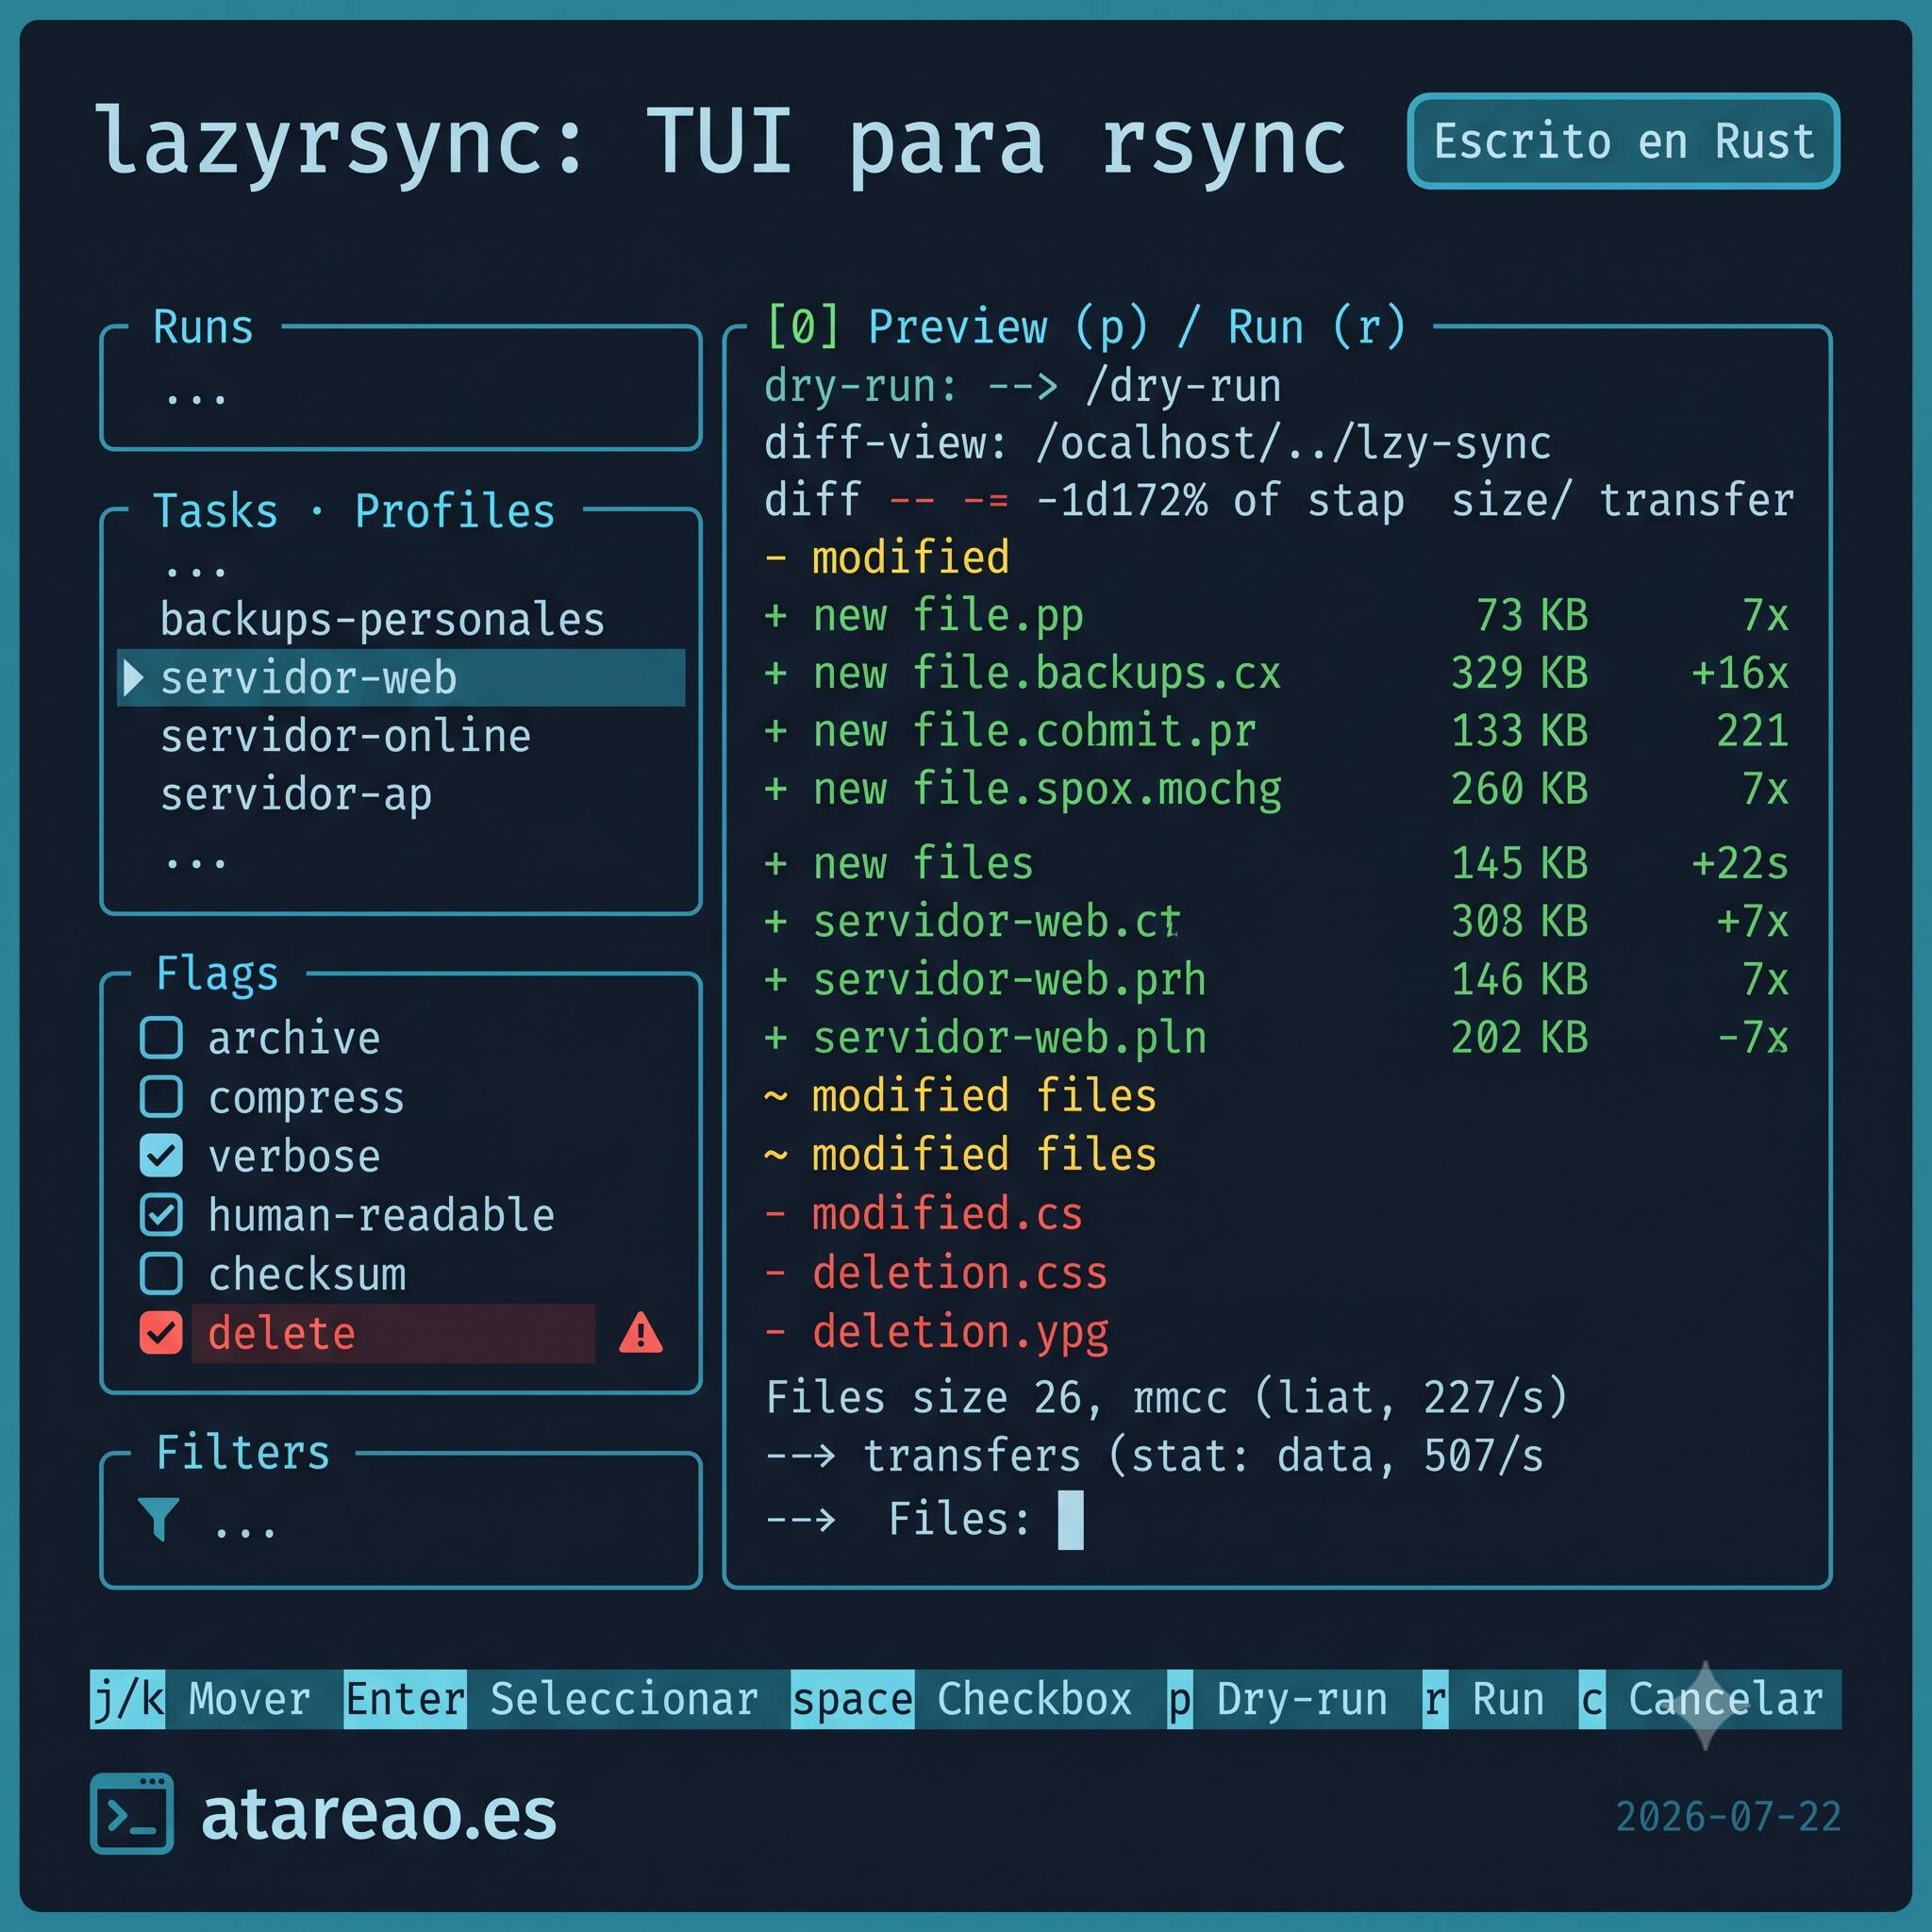
Task: Click the 329 KB size value
Action: 1519,673
